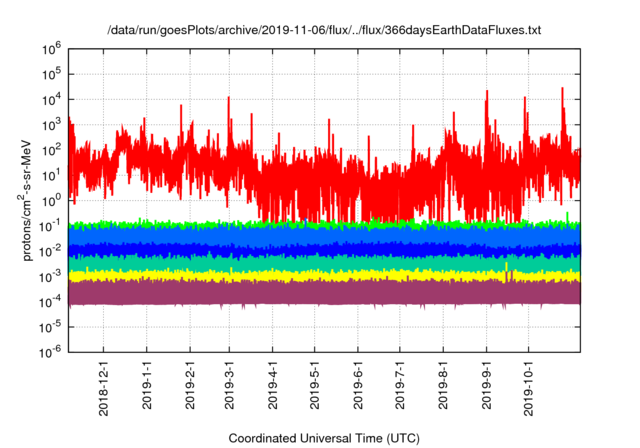Screen dimensions: 640x448
Task: Click the 10^4 y-axis tick label
Action: click(51, 100)
